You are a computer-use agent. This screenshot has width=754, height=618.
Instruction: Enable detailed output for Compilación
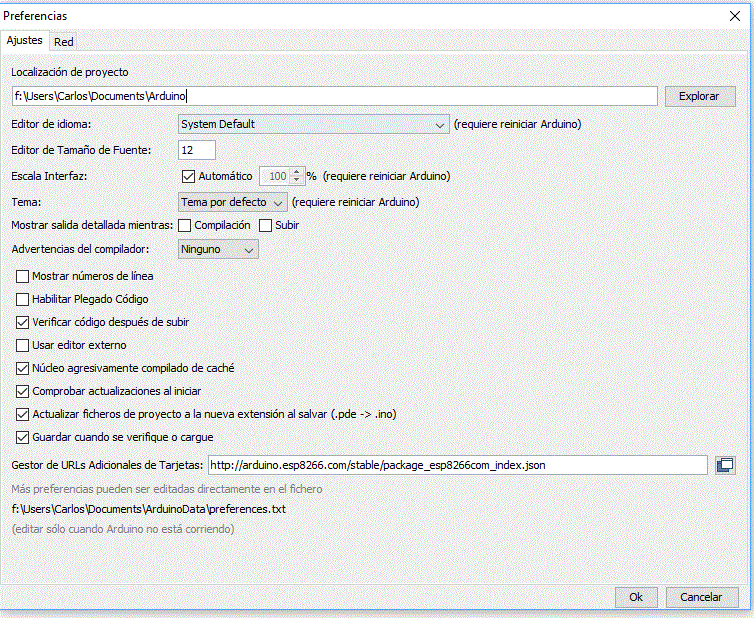coord(184,226)
